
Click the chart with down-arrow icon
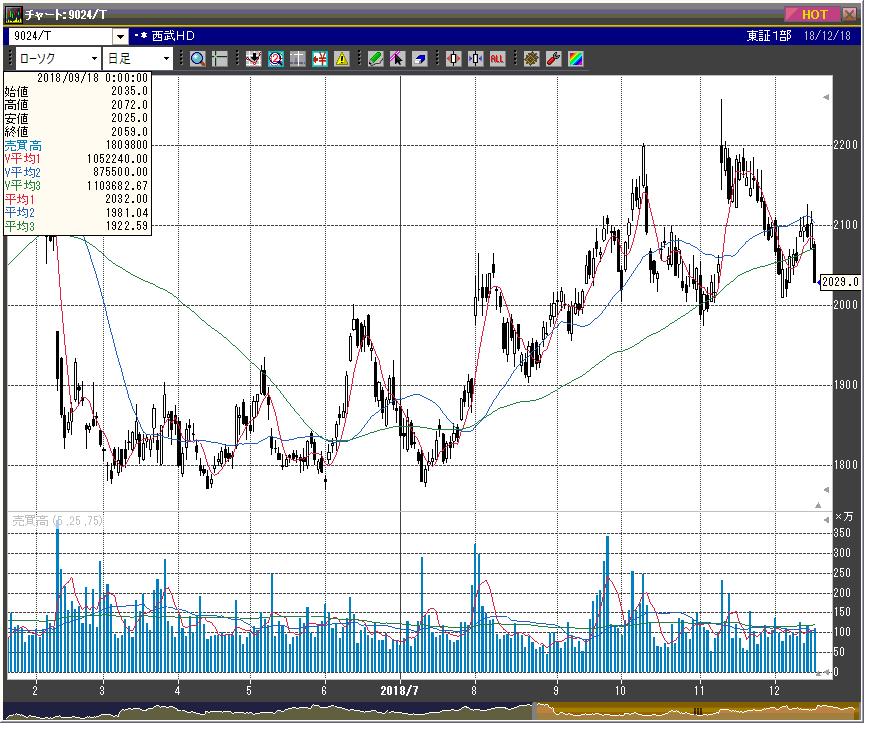pos(253,59)
